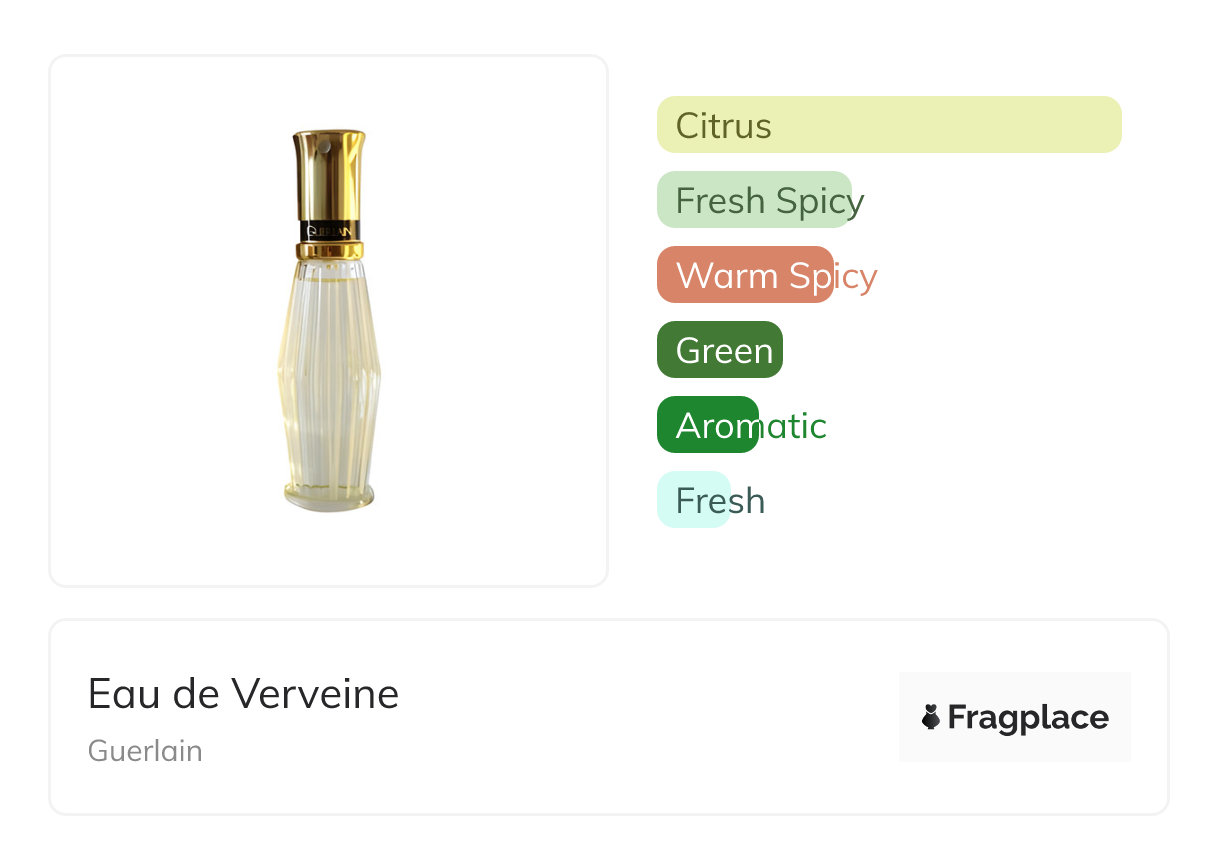This screenshot has width=1218, height=864.
Task: Click the Fragplace bottle logo icon
Action: point(931,717)
